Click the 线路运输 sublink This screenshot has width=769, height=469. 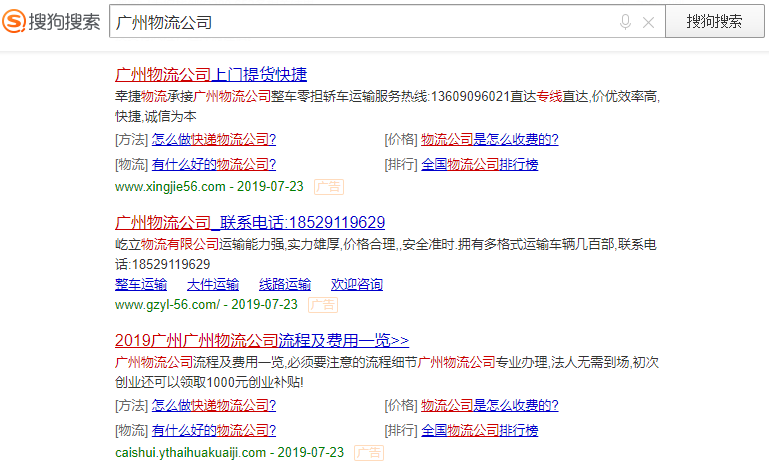point(285,285)
